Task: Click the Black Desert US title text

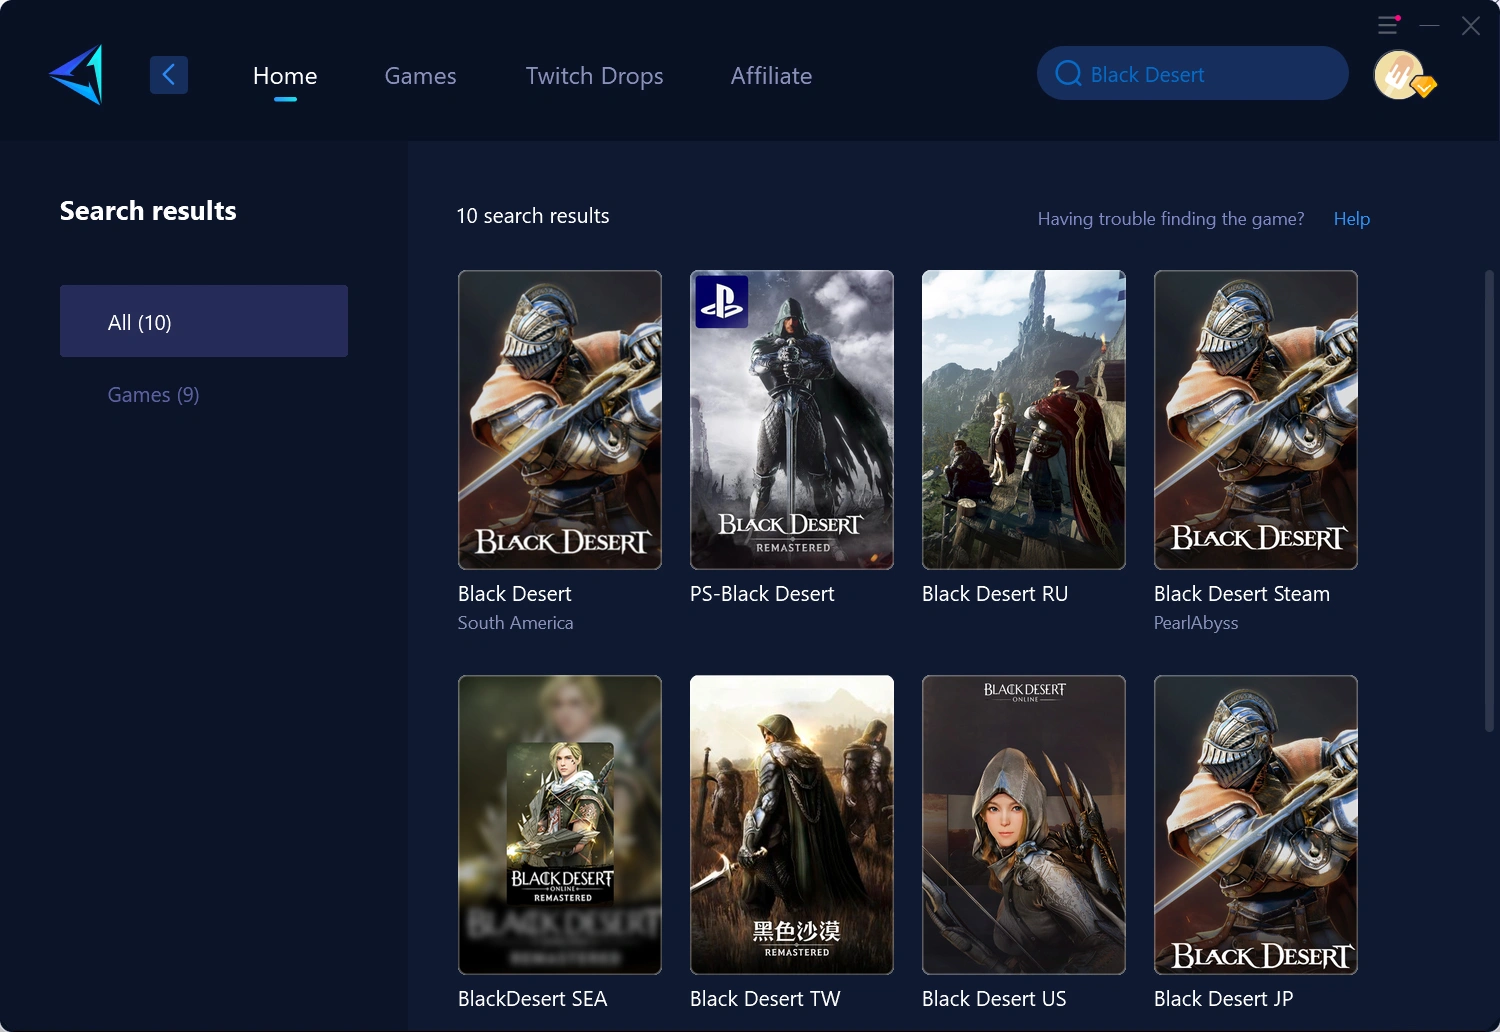Action: (994, 999)
